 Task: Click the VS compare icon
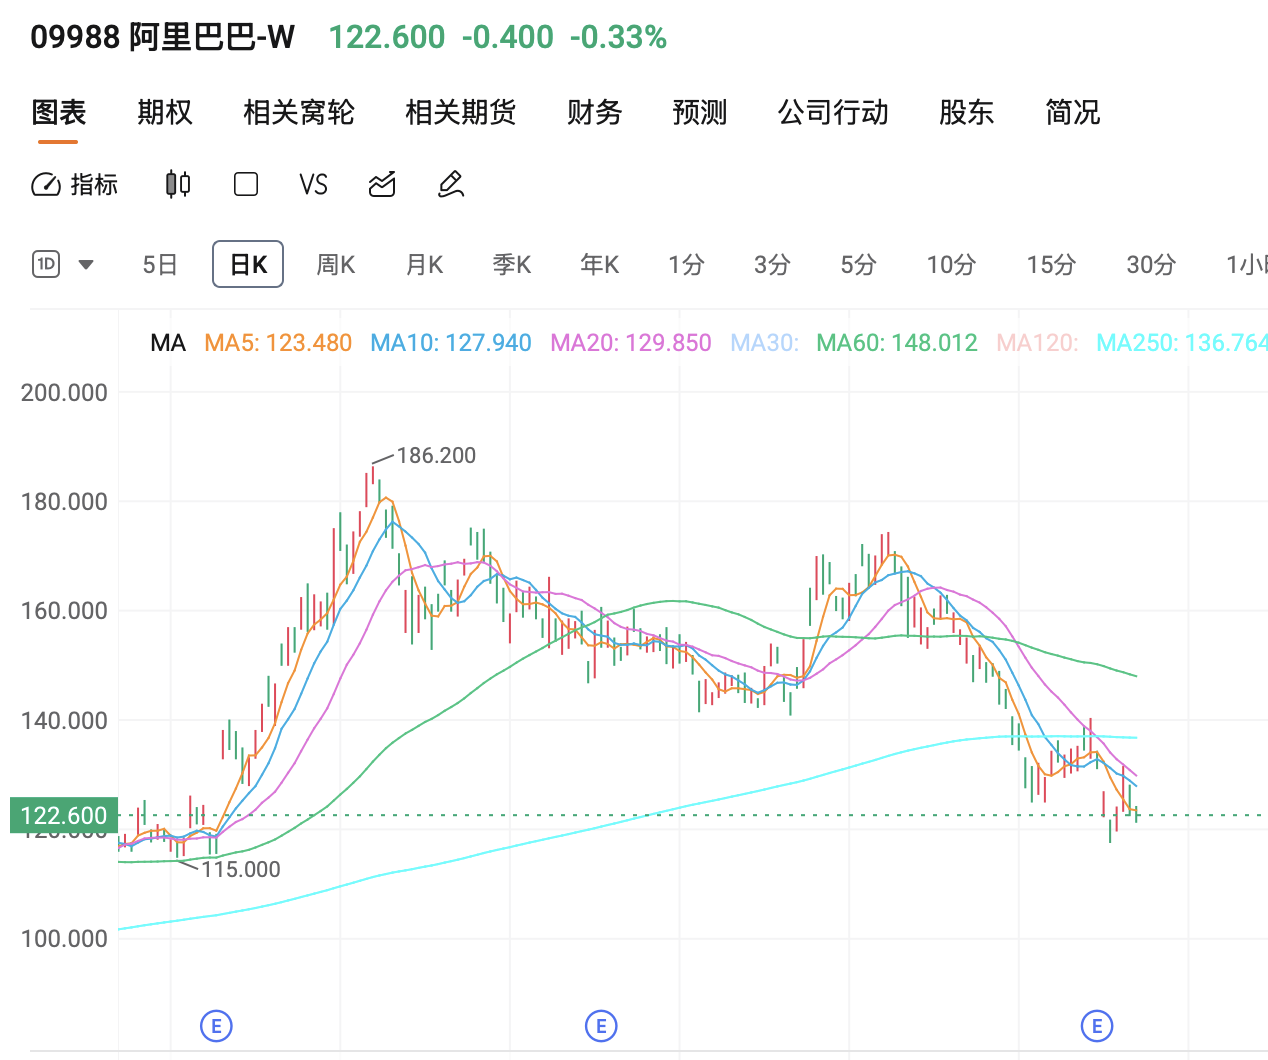click(313, 185)
